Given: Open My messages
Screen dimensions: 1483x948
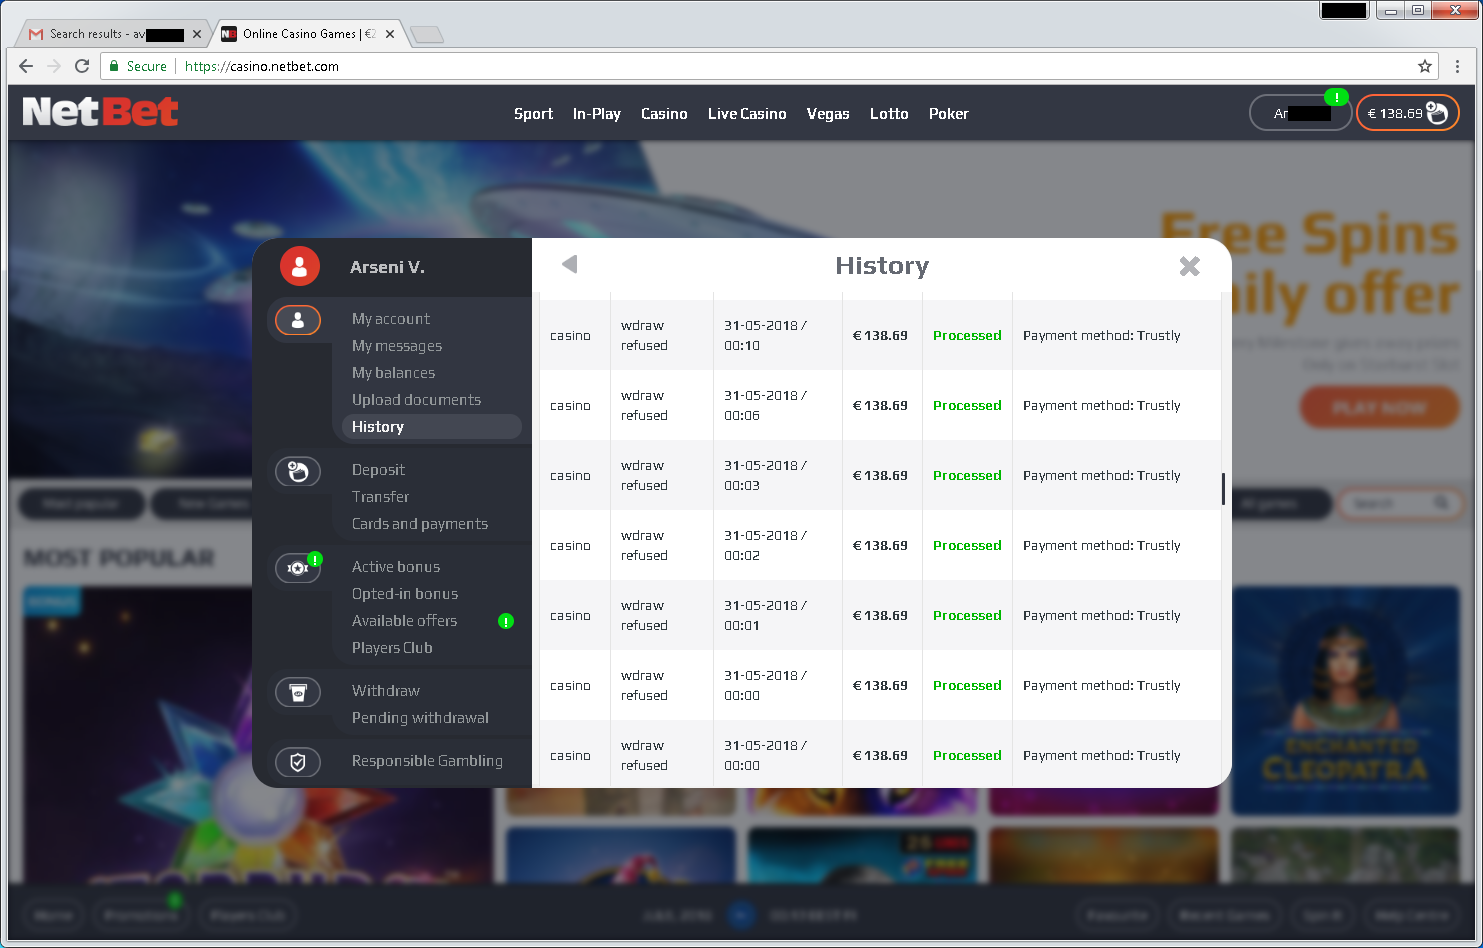Looking at the screenshot, I should [397, 346].
